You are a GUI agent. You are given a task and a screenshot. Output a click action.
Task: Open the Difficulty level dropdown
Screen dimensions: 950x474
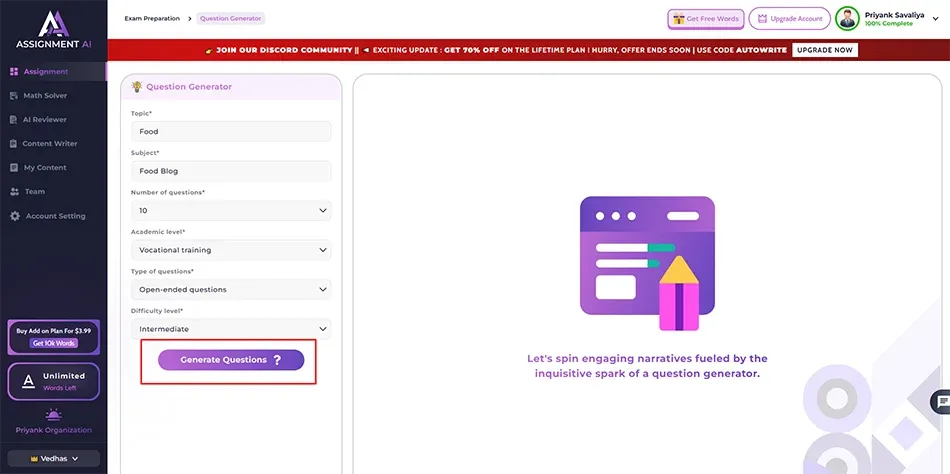coord(231,329)
